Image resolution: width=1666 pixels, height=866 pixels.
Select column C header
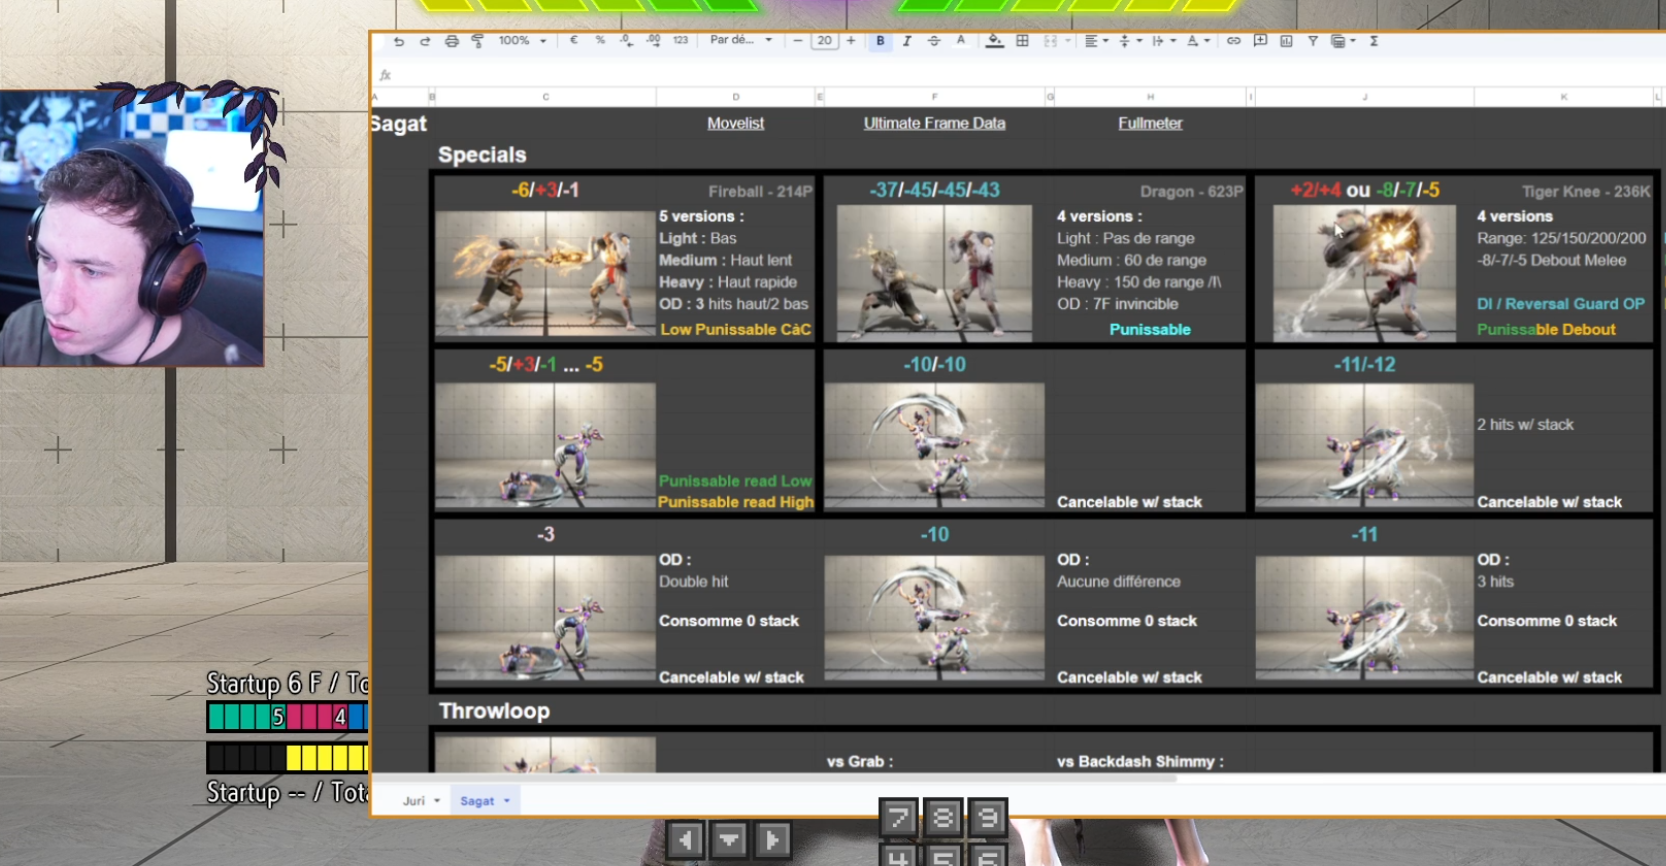(x=545, y=97)
